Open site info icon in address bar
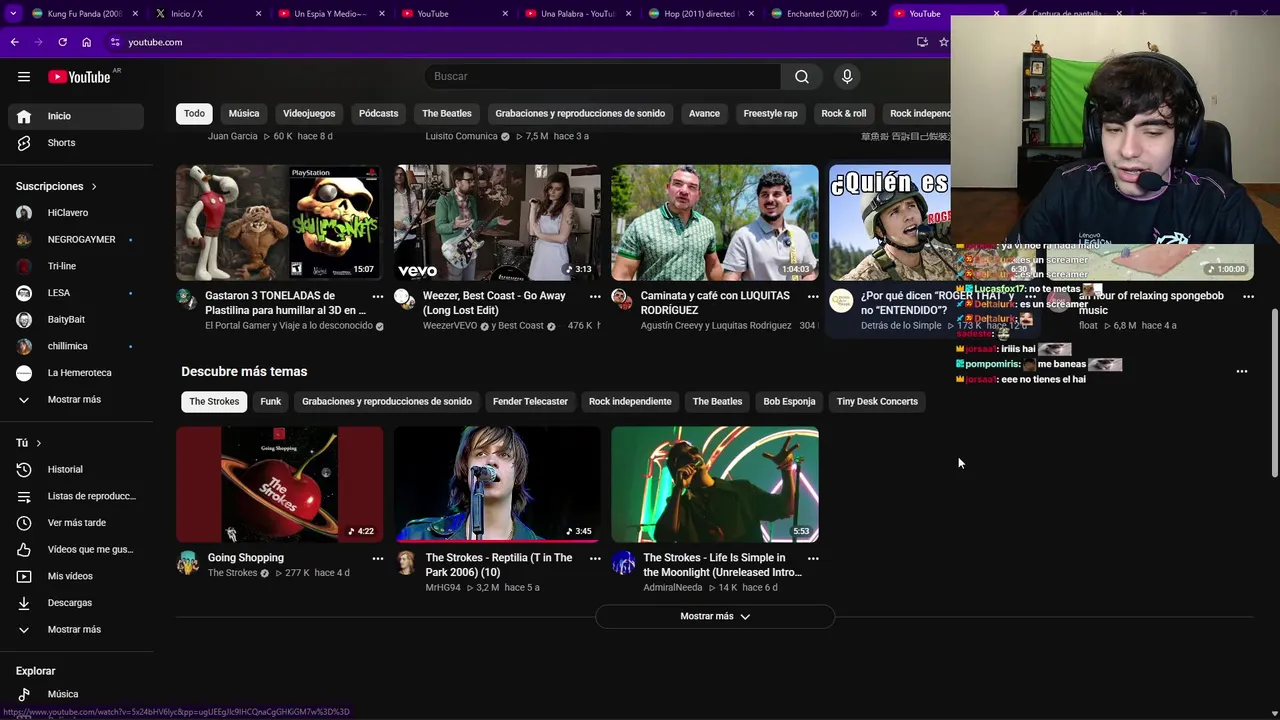Screen dimensions: 1280x720 115,42
